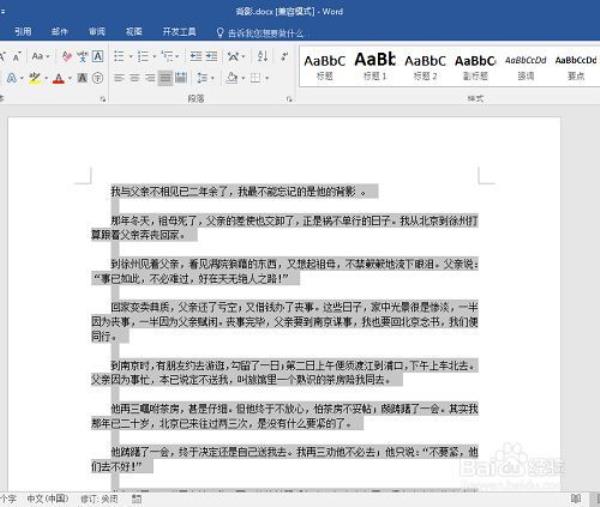Apply the 强调 style
This screenshot has width=600, height=507.
point(526,67)
